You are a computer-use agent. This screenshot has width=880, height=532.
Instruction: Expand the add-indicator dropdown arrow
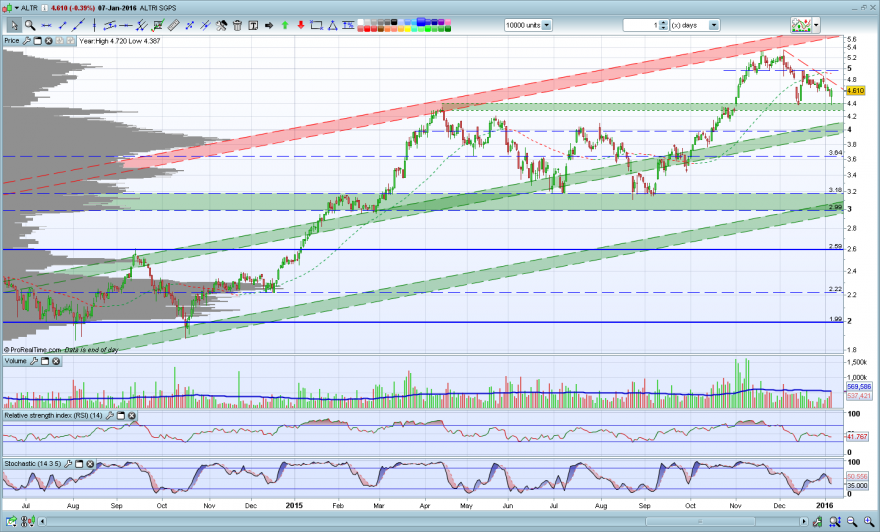pyautogui.click(x=816, y=25)
